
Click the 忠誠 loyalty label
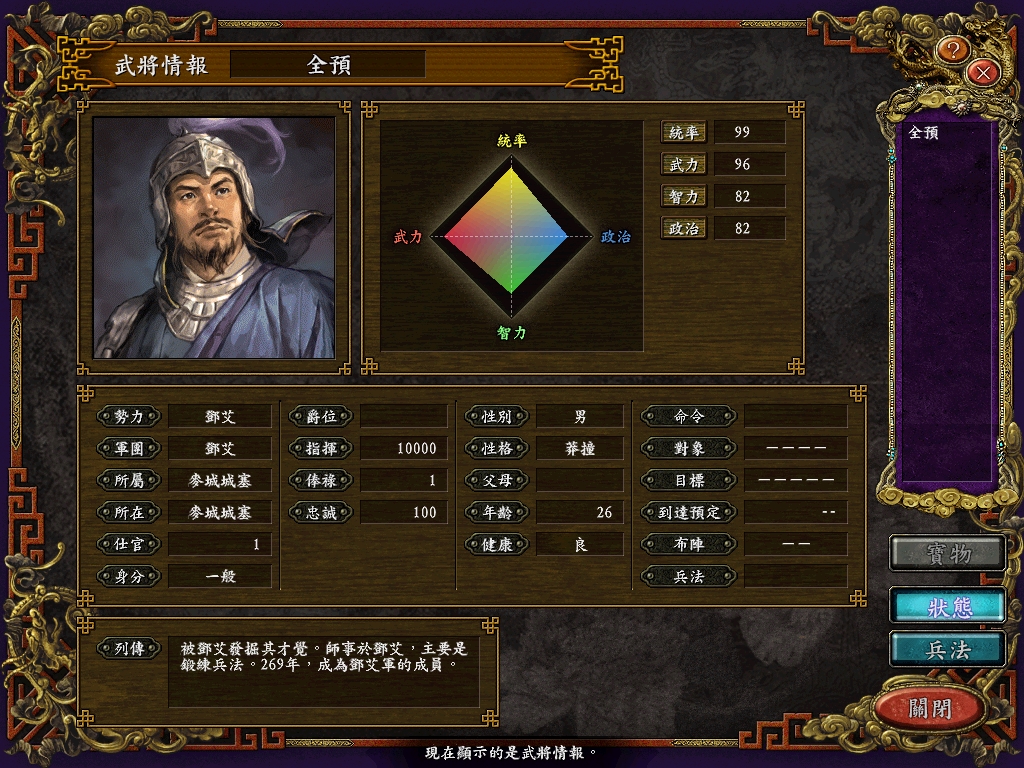[x=321, y=512]
